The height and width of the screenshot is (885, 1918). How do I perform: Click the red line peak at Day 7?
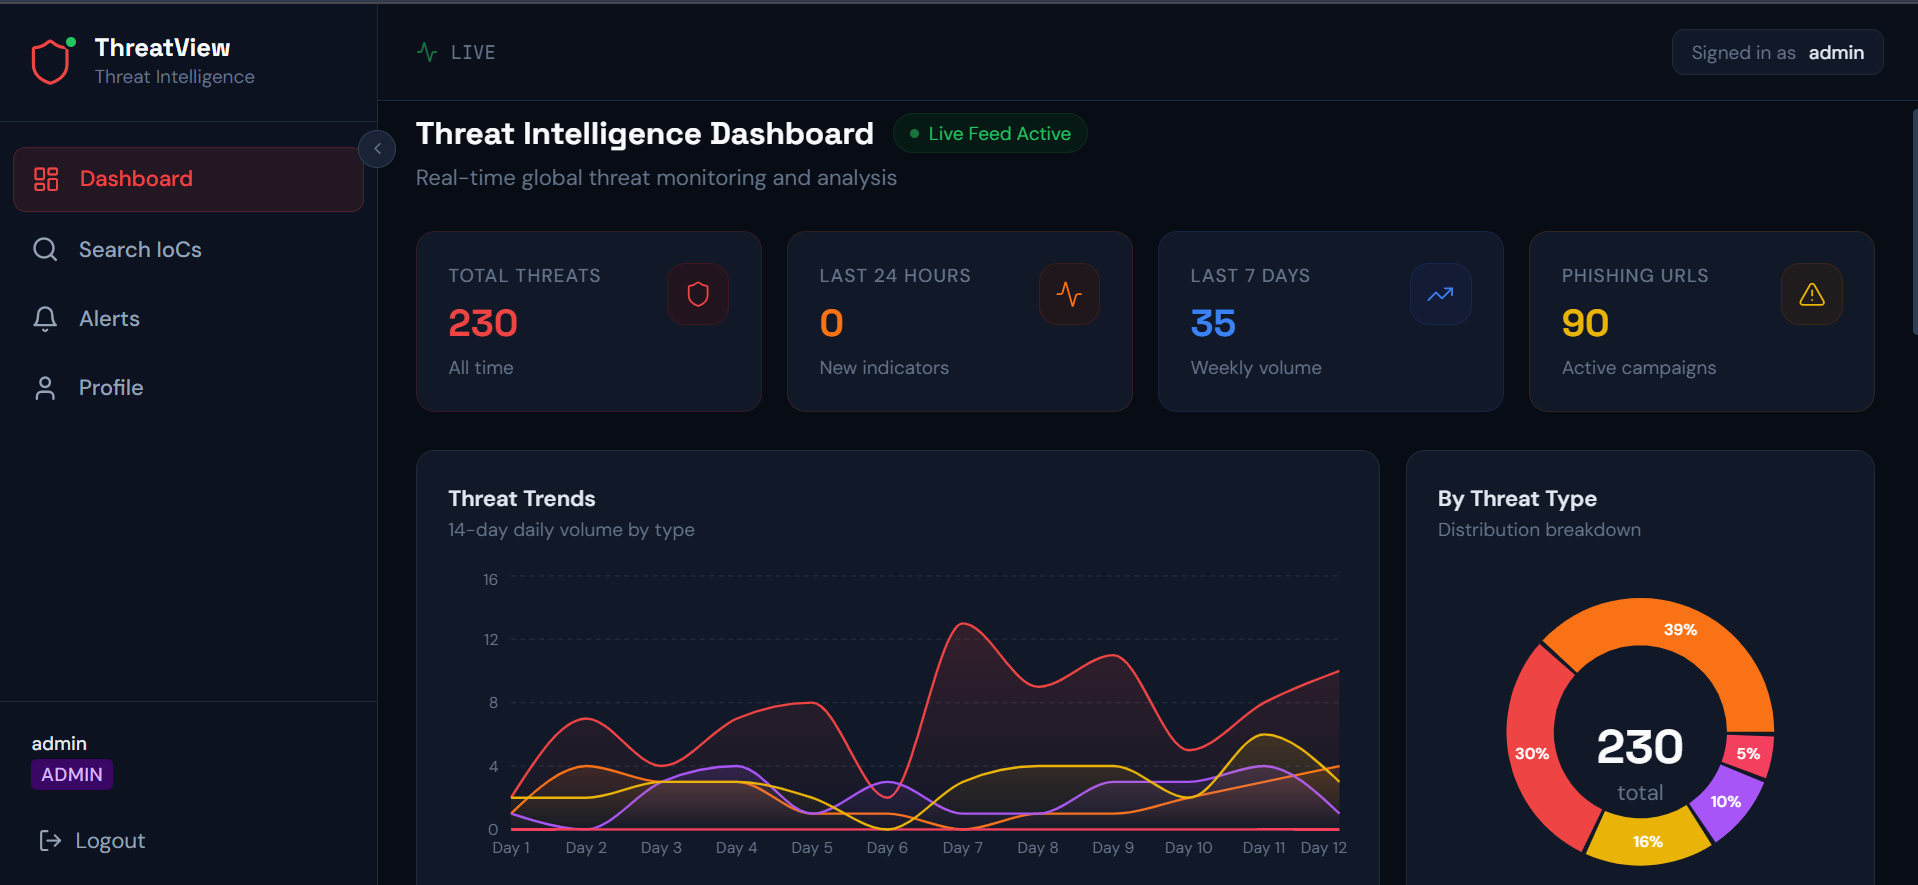click(x=963, y=624)
